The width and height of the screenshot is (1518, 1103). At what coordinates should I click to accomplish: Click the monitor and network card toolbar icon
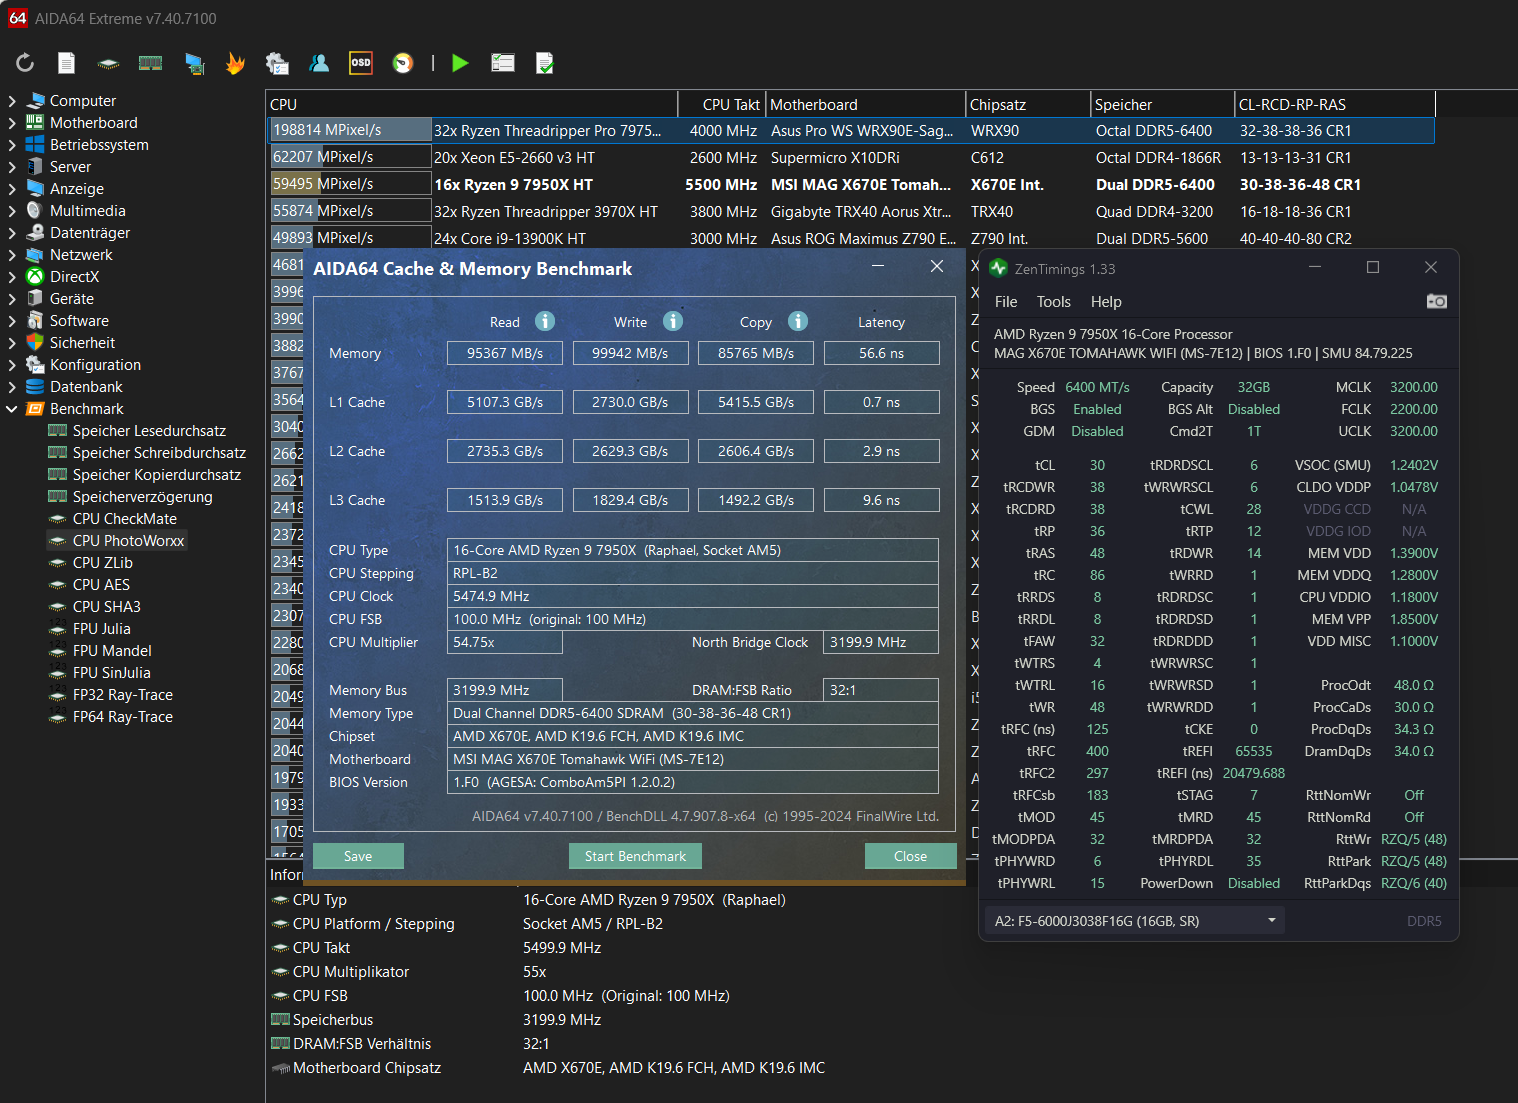coord(194,63)
